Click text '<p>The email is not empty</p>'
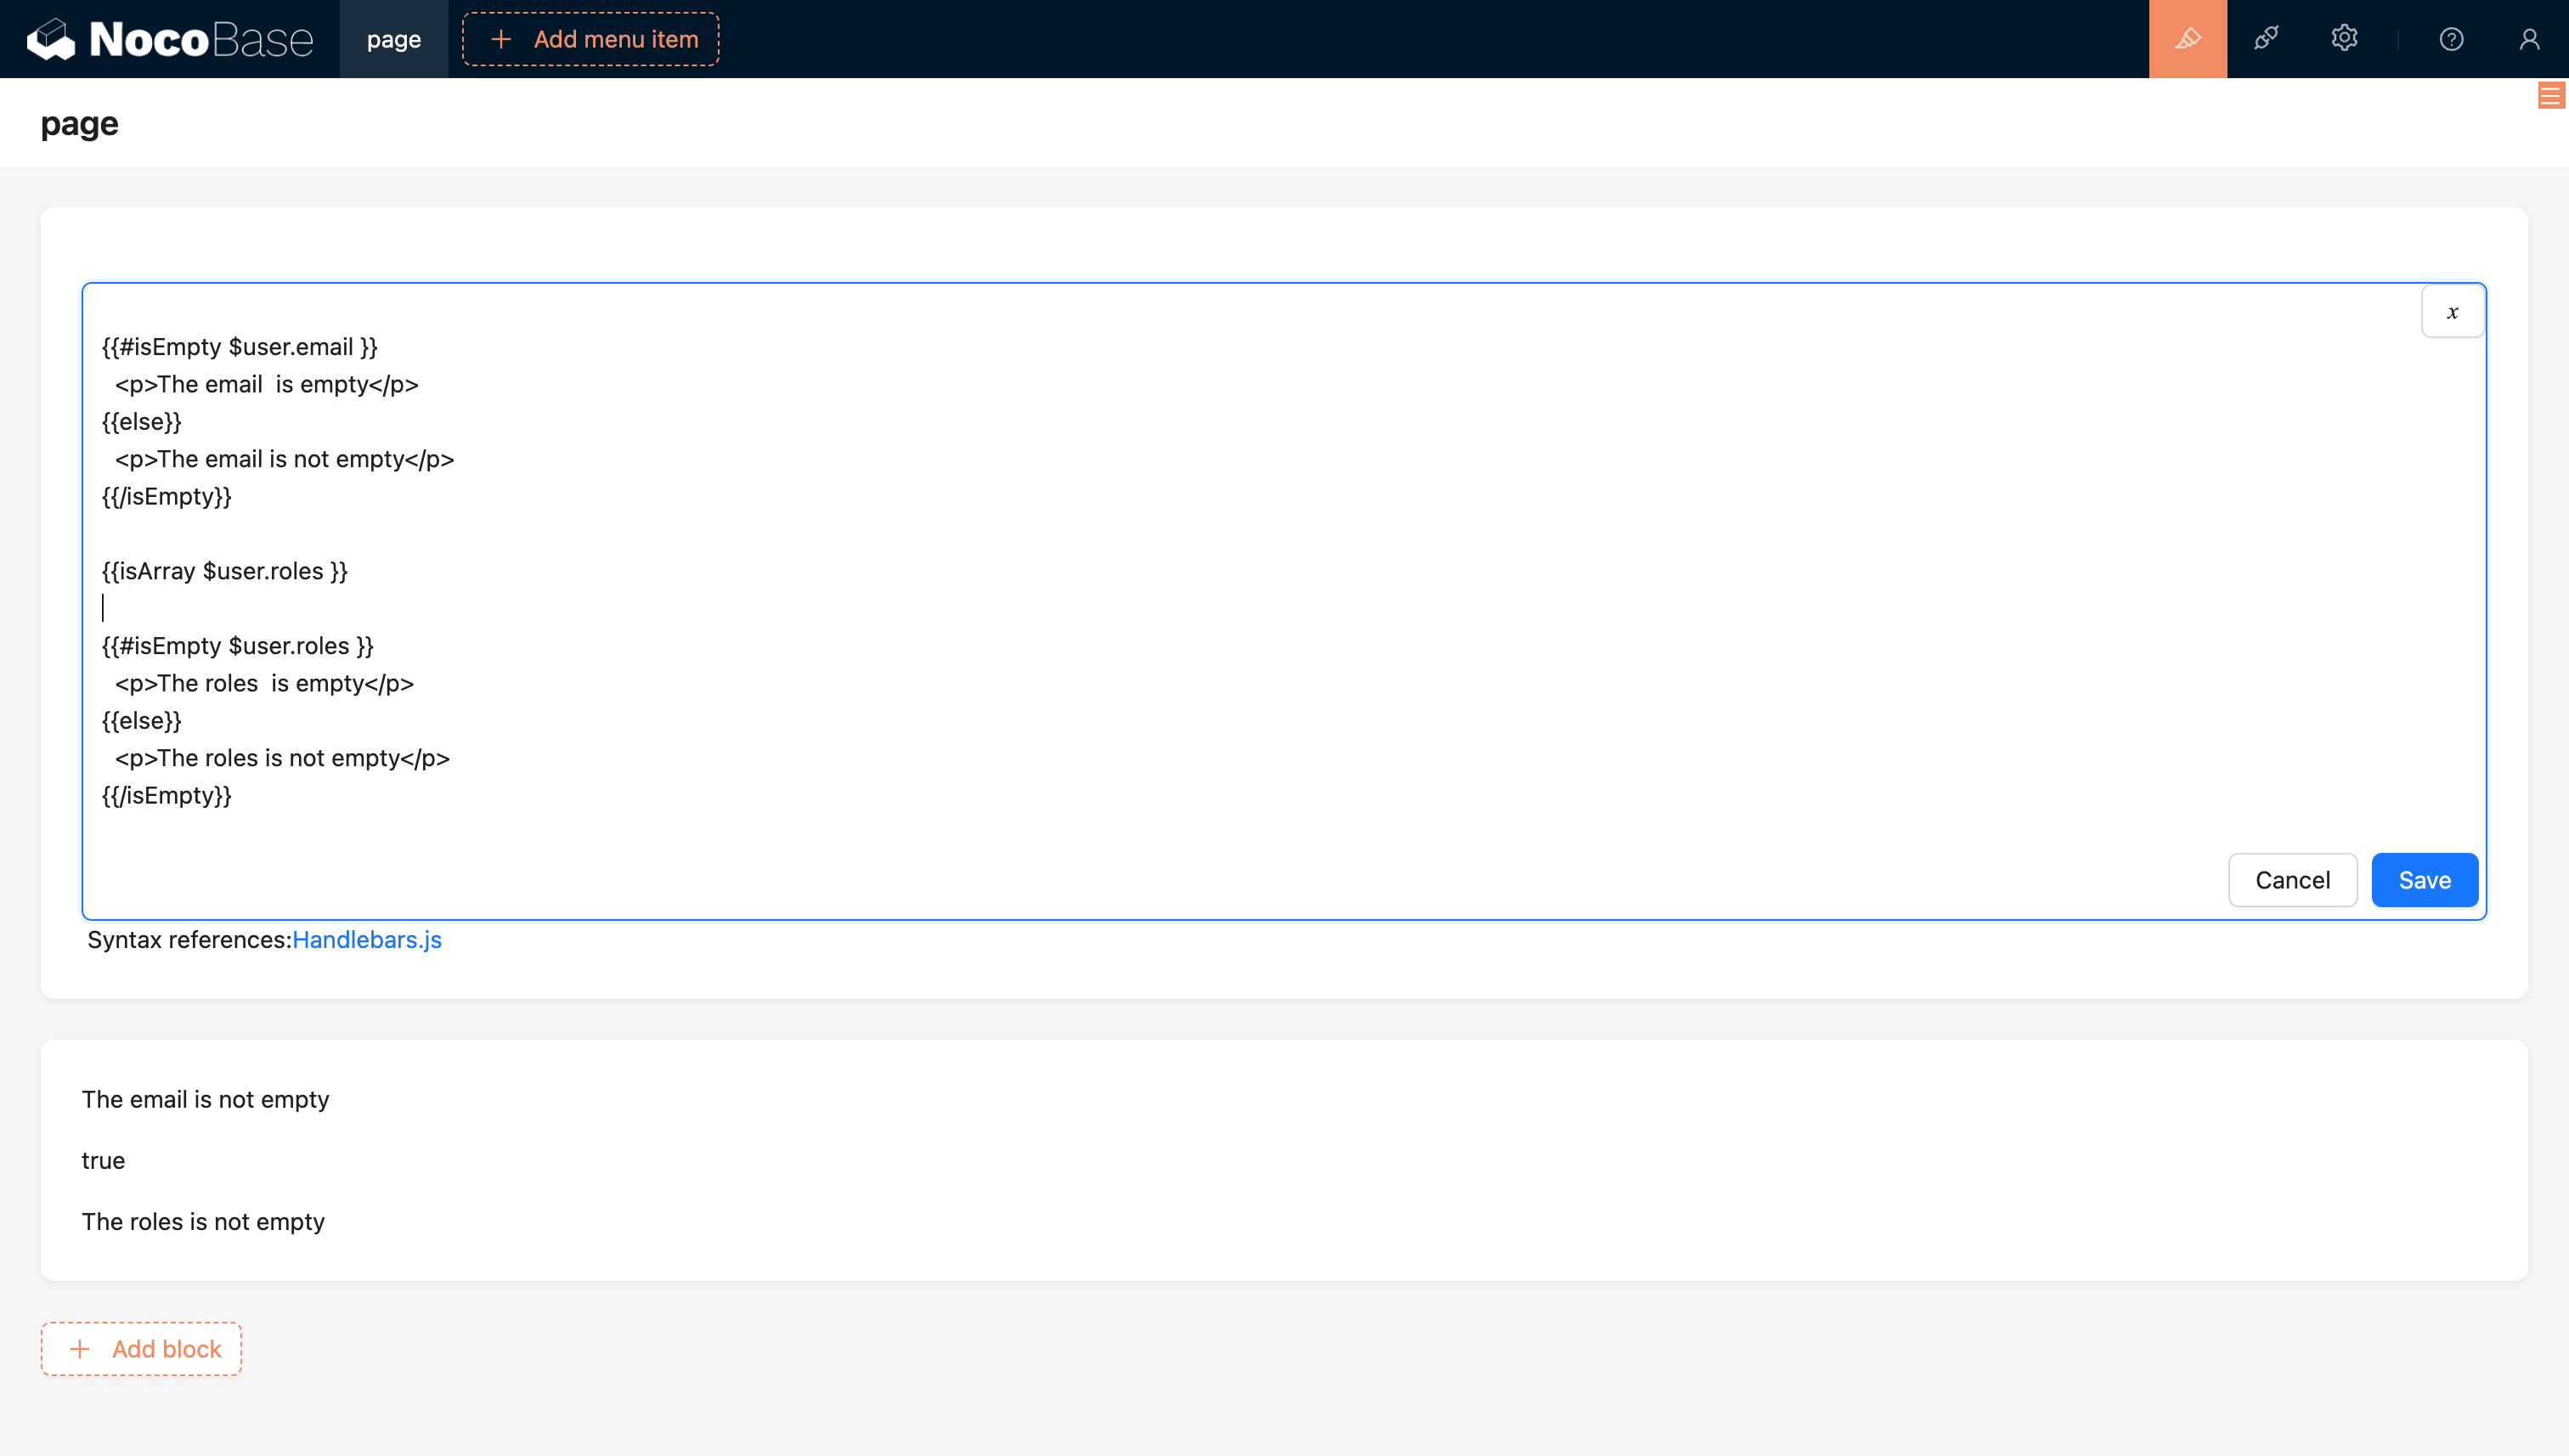Screen dimensions: 2569x1456 pyautogui.click(x=284, y=459)
